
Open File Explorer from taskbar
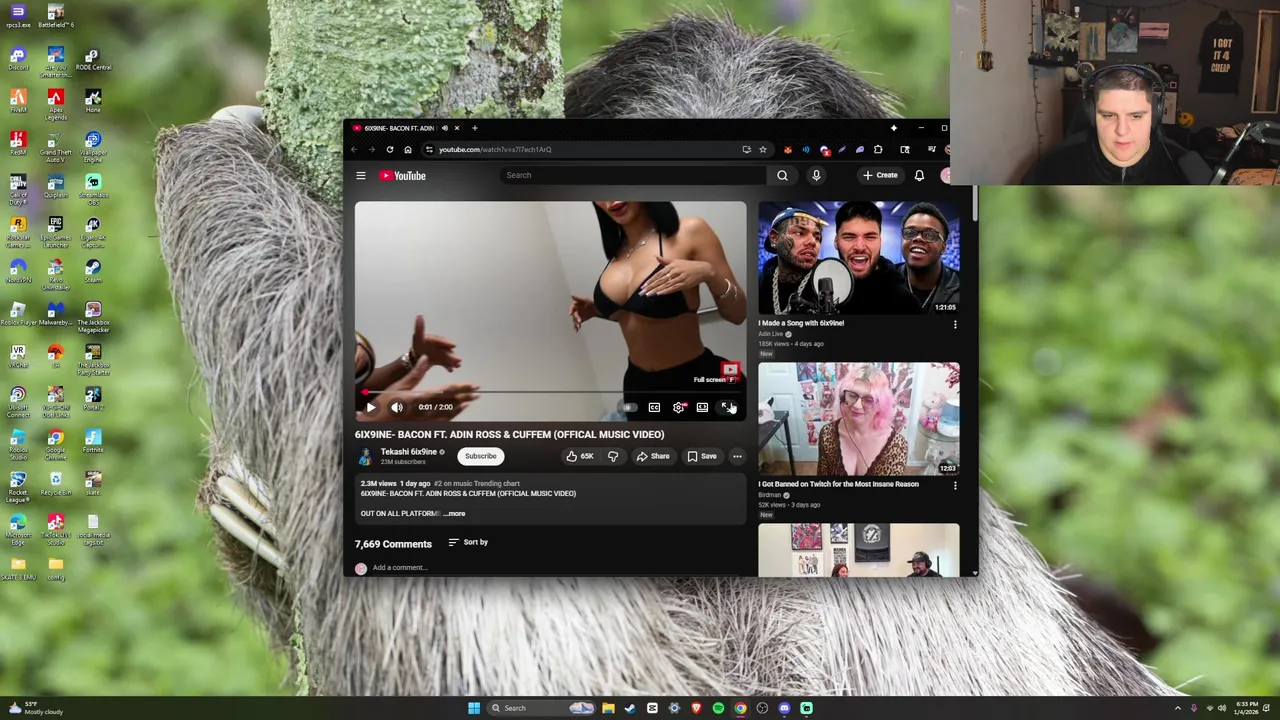coord(608,708)
